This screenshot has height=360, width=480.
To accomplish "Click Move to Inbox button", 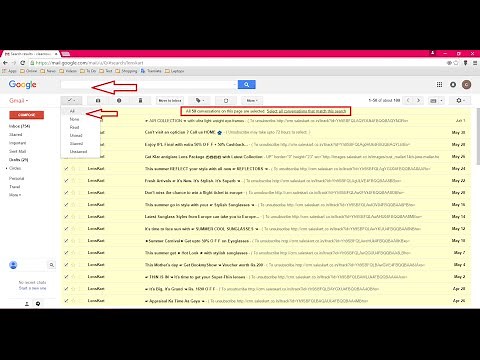I will pos(170,100).
